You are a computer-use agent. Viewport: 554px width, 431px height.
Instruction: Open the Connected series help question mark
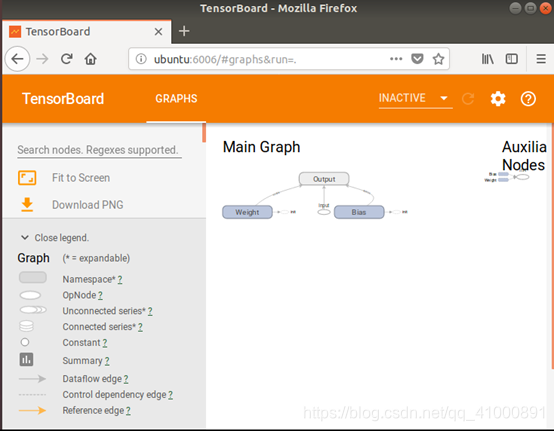tap(140, 327)
